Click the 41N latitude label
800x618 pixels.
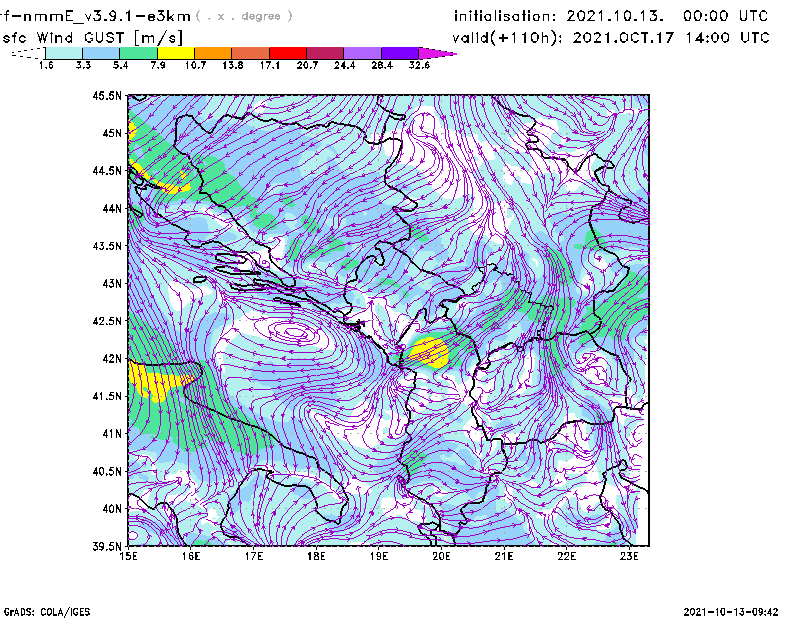(112, 434)
